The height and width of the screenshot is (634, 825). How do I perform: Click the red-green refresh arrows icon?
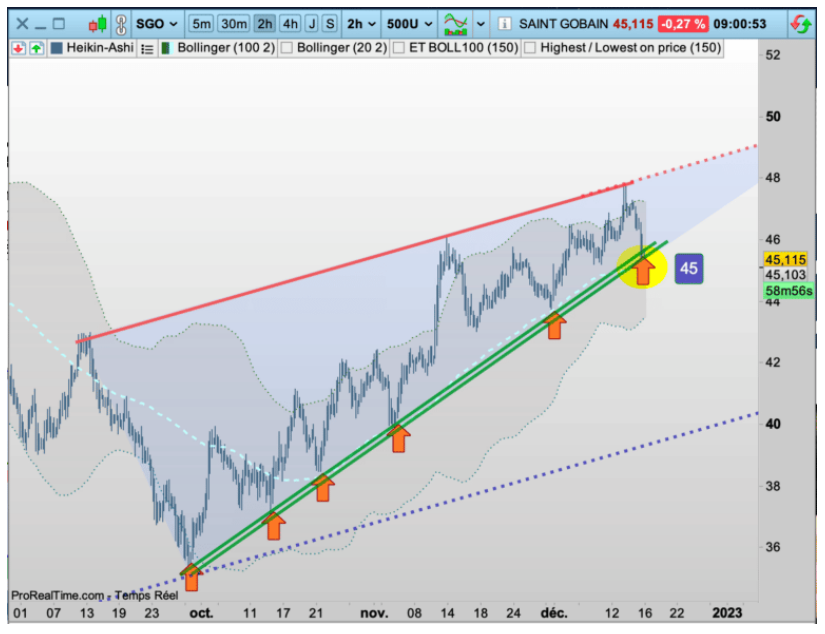[x=801, y=24]
